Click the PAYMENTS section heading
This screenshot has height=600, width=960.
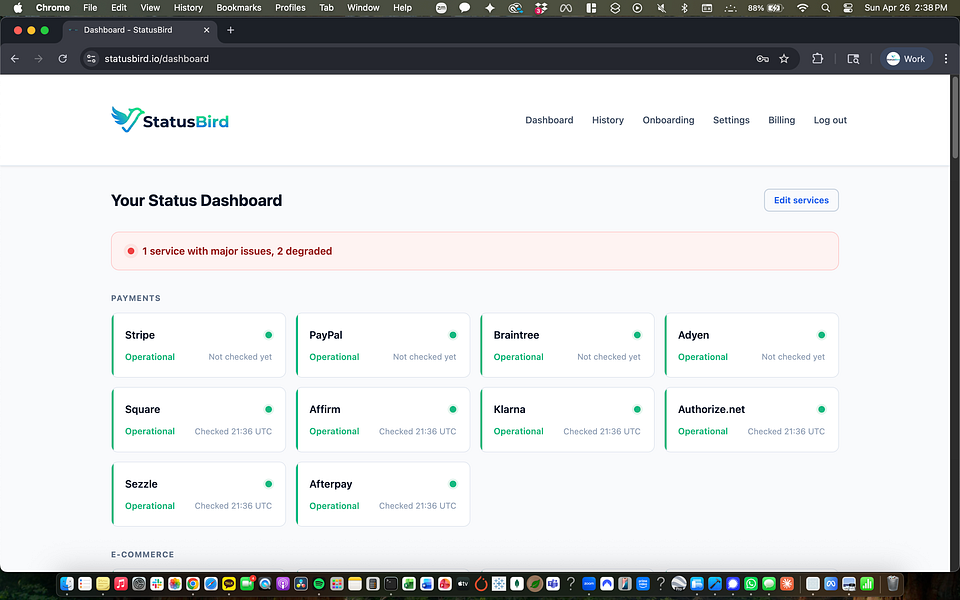click(136, 298)
